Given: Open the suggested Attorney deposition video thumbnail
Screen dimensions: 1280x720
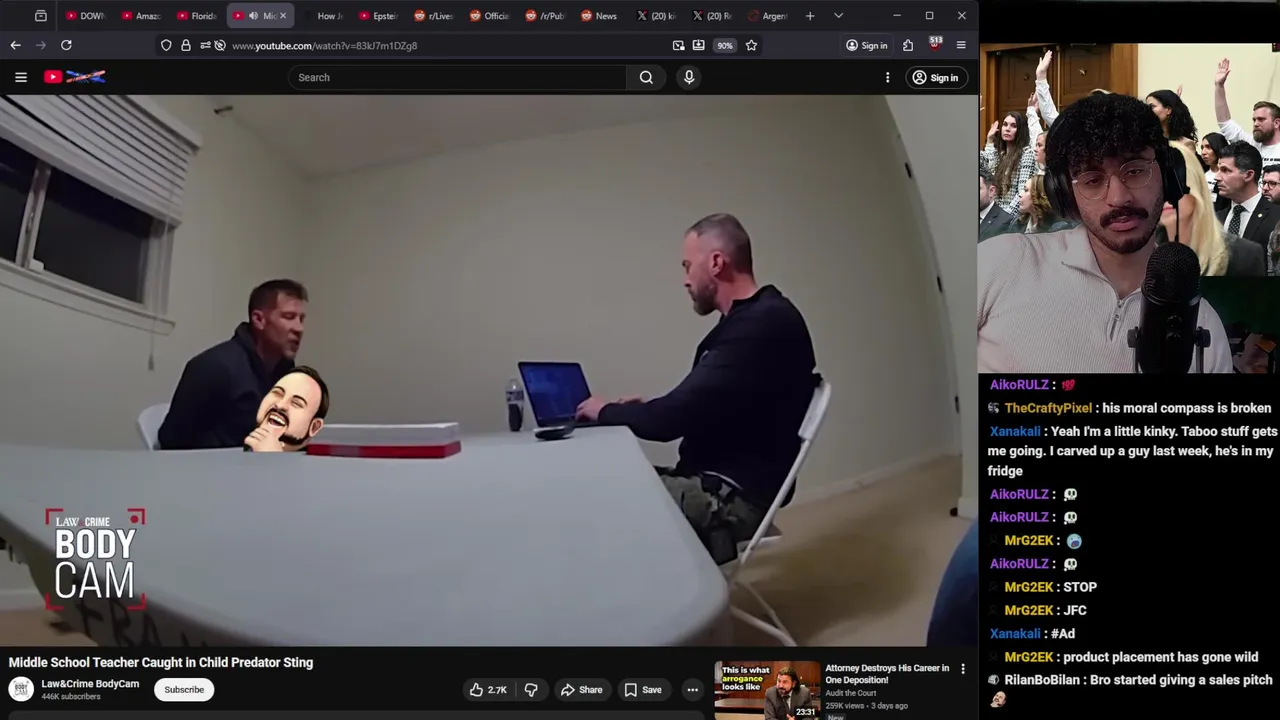Looking at the screenshot, I should coord(767,690).
